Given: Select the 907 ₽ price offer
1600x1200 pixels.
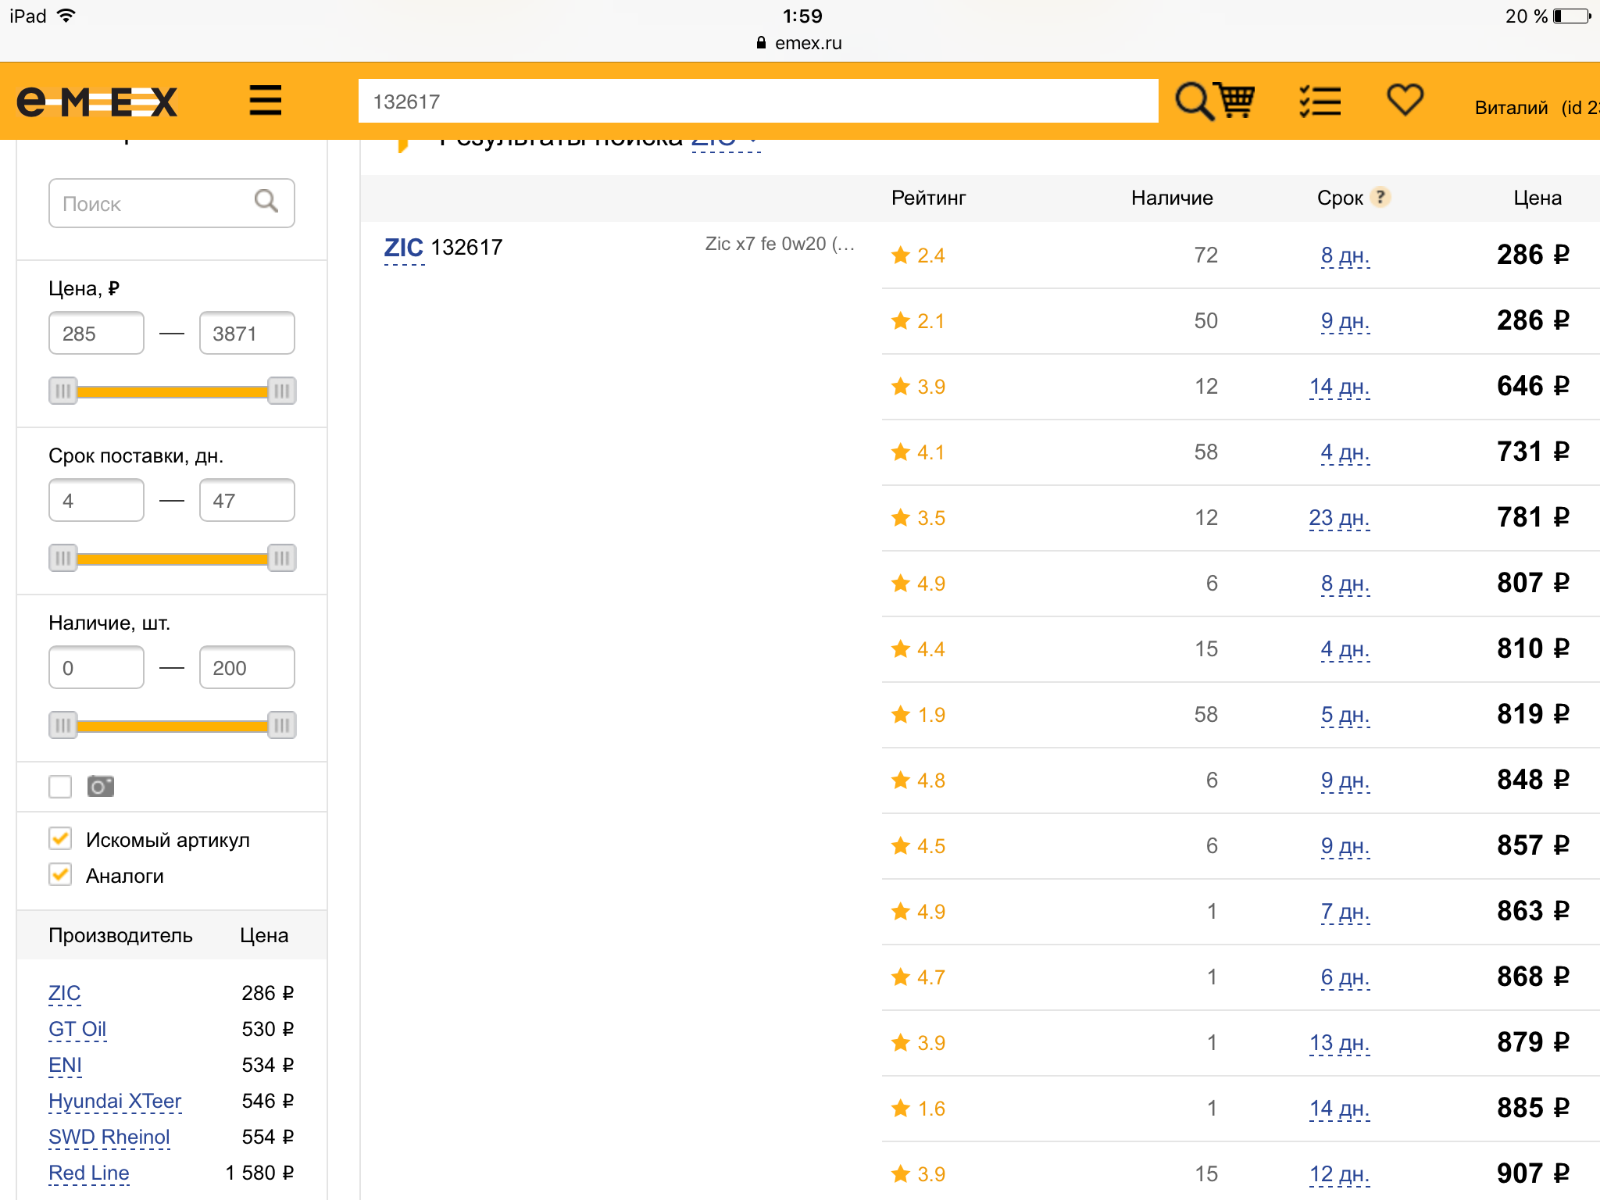Looking at the screenshot, I should [1533, 1173].
